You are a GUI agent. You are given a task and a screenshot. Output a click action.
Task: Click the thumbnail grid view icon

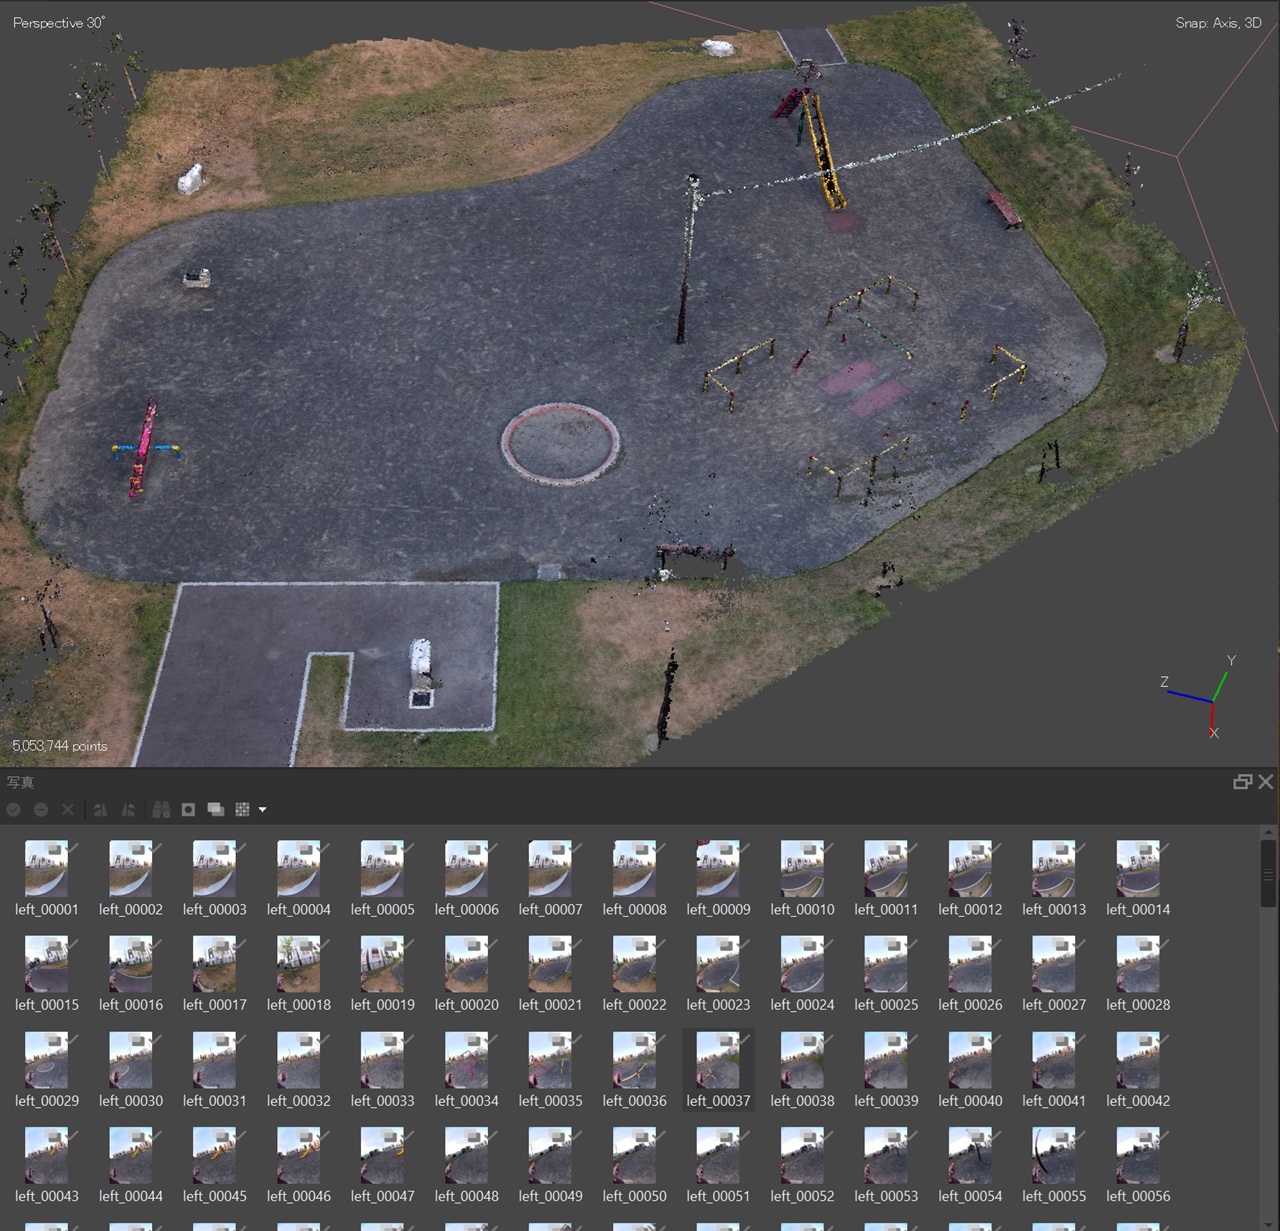click(x=242, y=810)
